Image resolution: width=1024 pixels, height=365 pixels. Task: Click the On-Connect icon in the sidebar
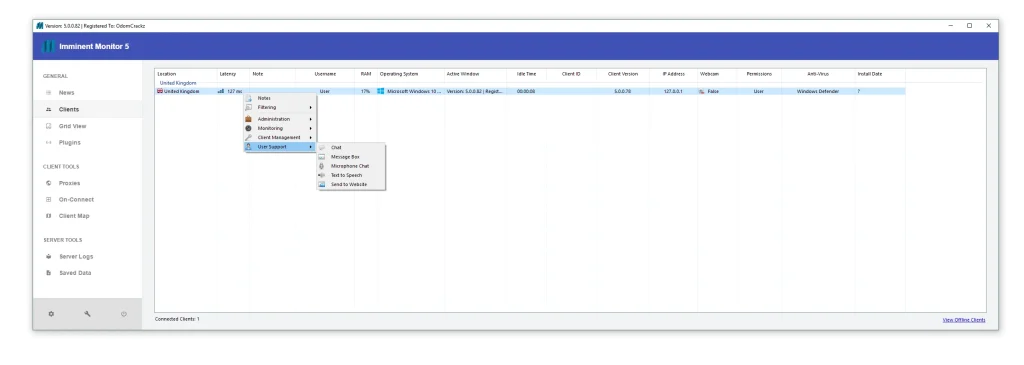[48, 200]
